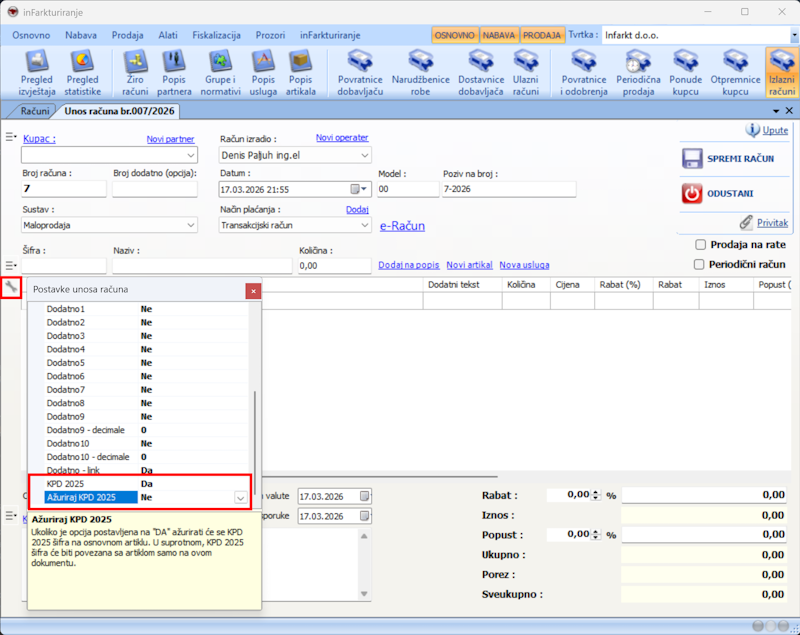Click the wrench settings icon
The height and width of the screenshot is (635, 800).
tap(11, 287)
